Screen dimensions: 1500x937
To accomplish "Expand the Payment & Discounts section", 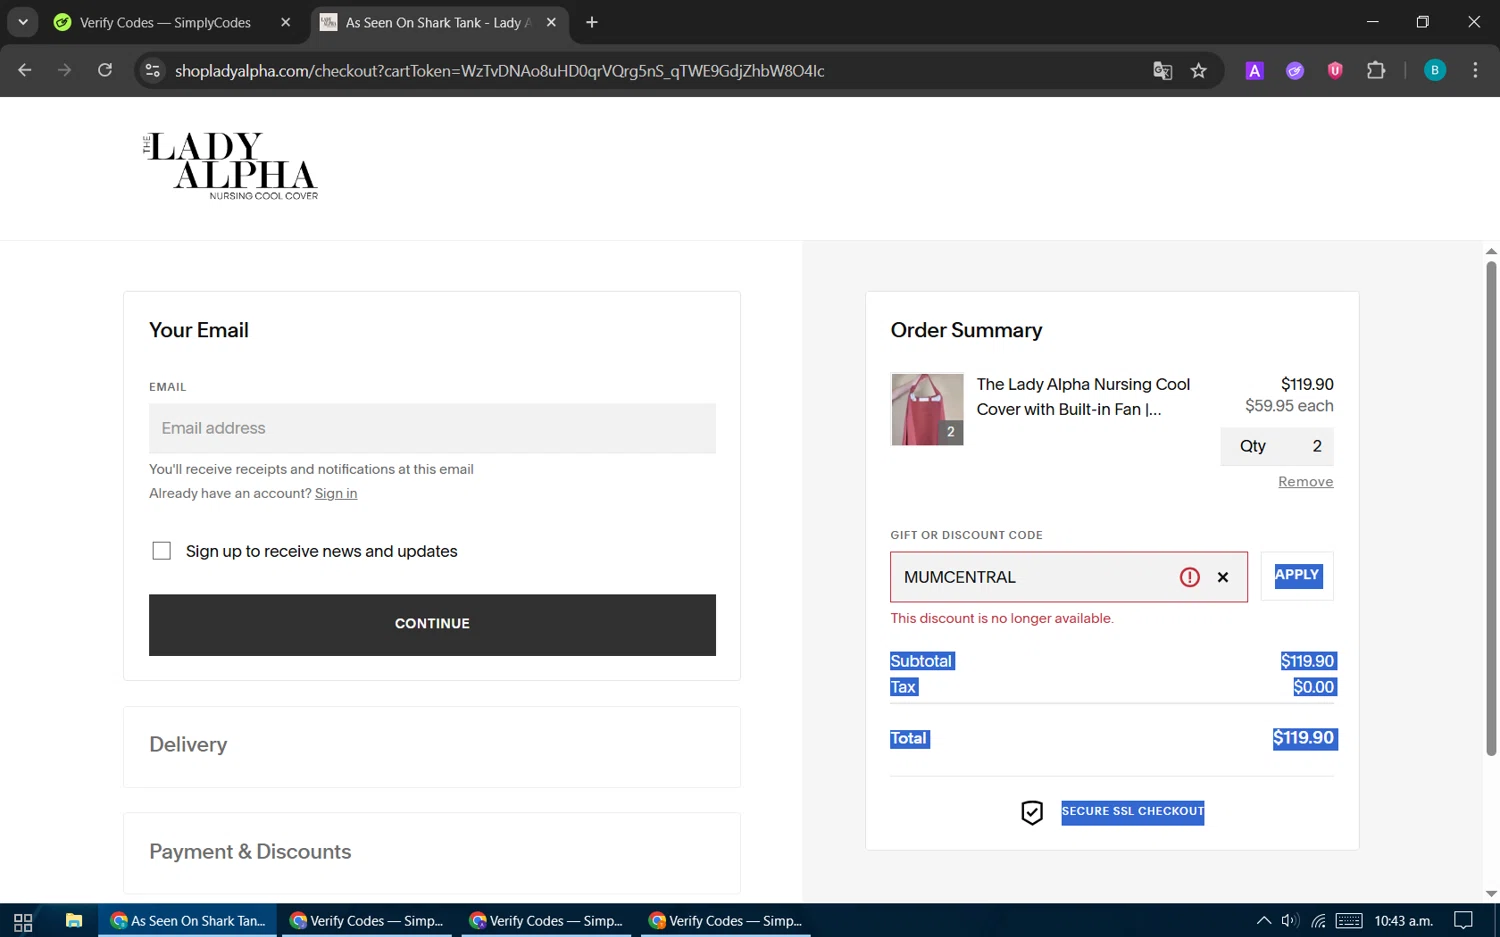I will coord(432,853).
